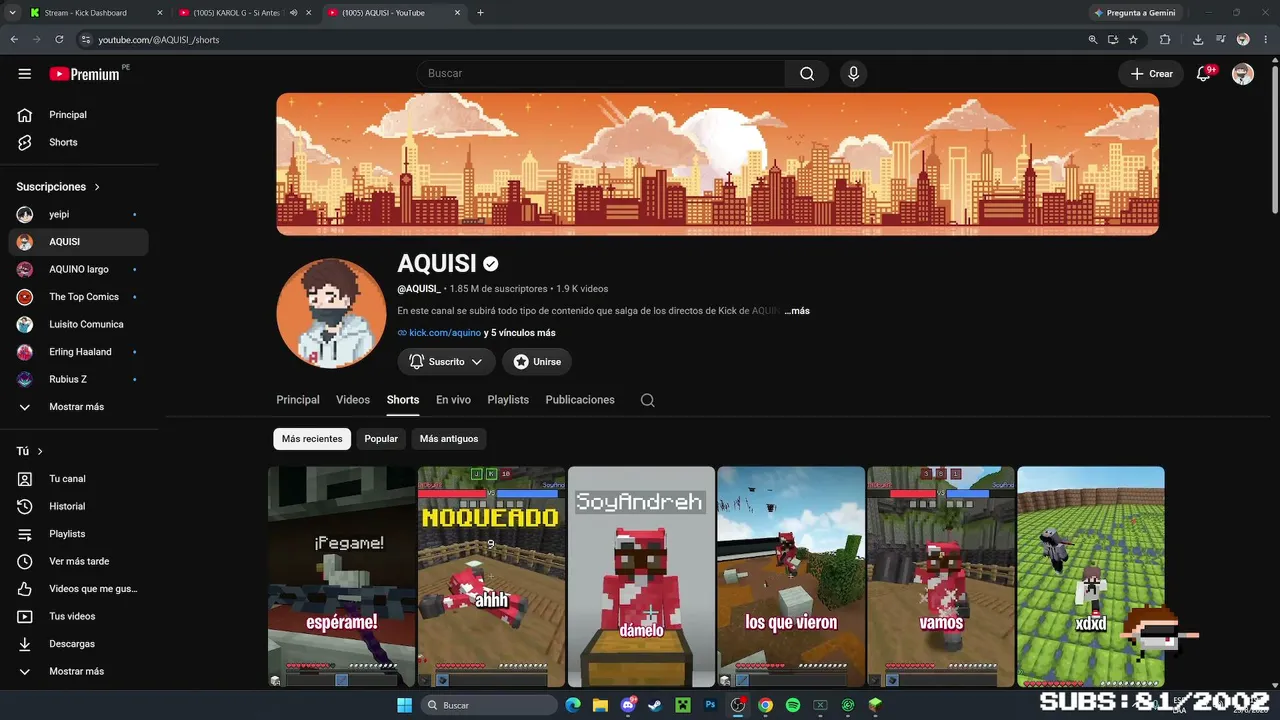Open Chrome media controls
1280x720 pixels.
[x=1220, y=40]
